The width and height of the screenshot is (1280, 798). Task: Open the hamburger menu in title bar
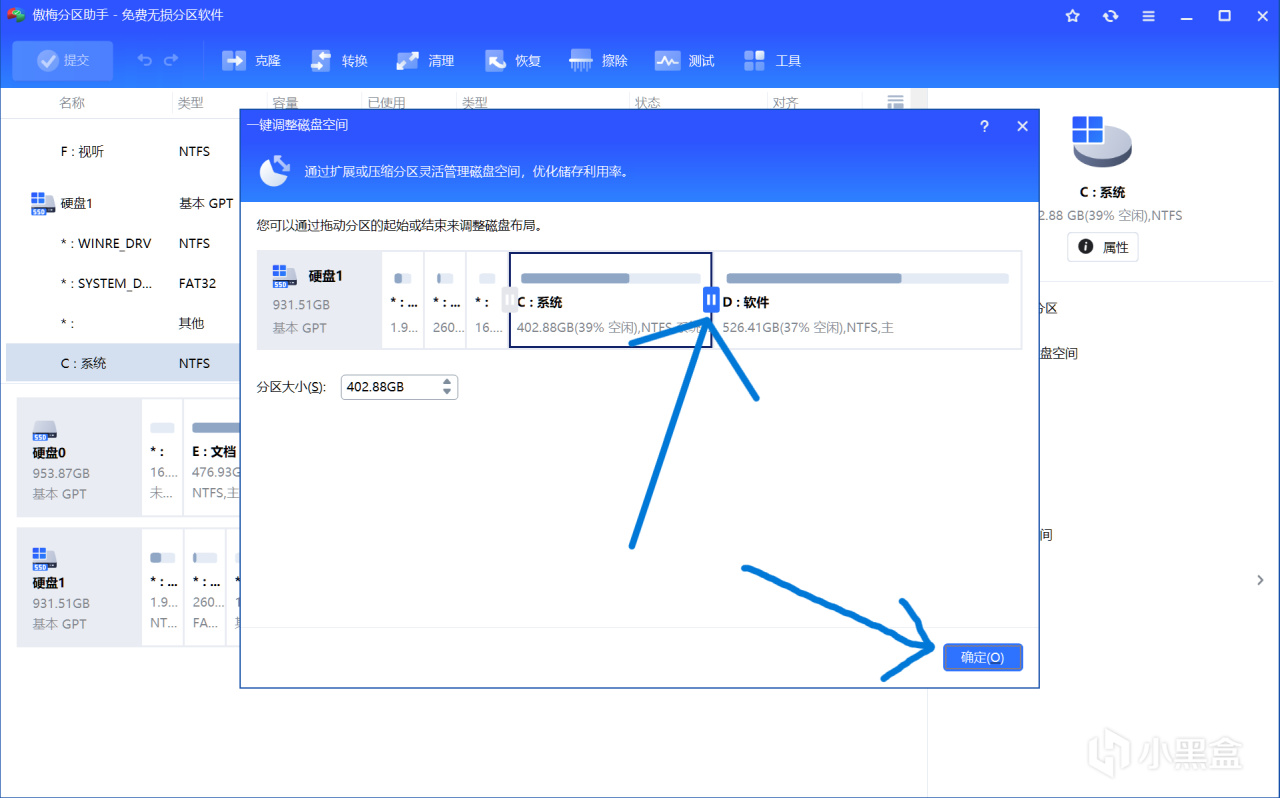[x=1148, y=16]
